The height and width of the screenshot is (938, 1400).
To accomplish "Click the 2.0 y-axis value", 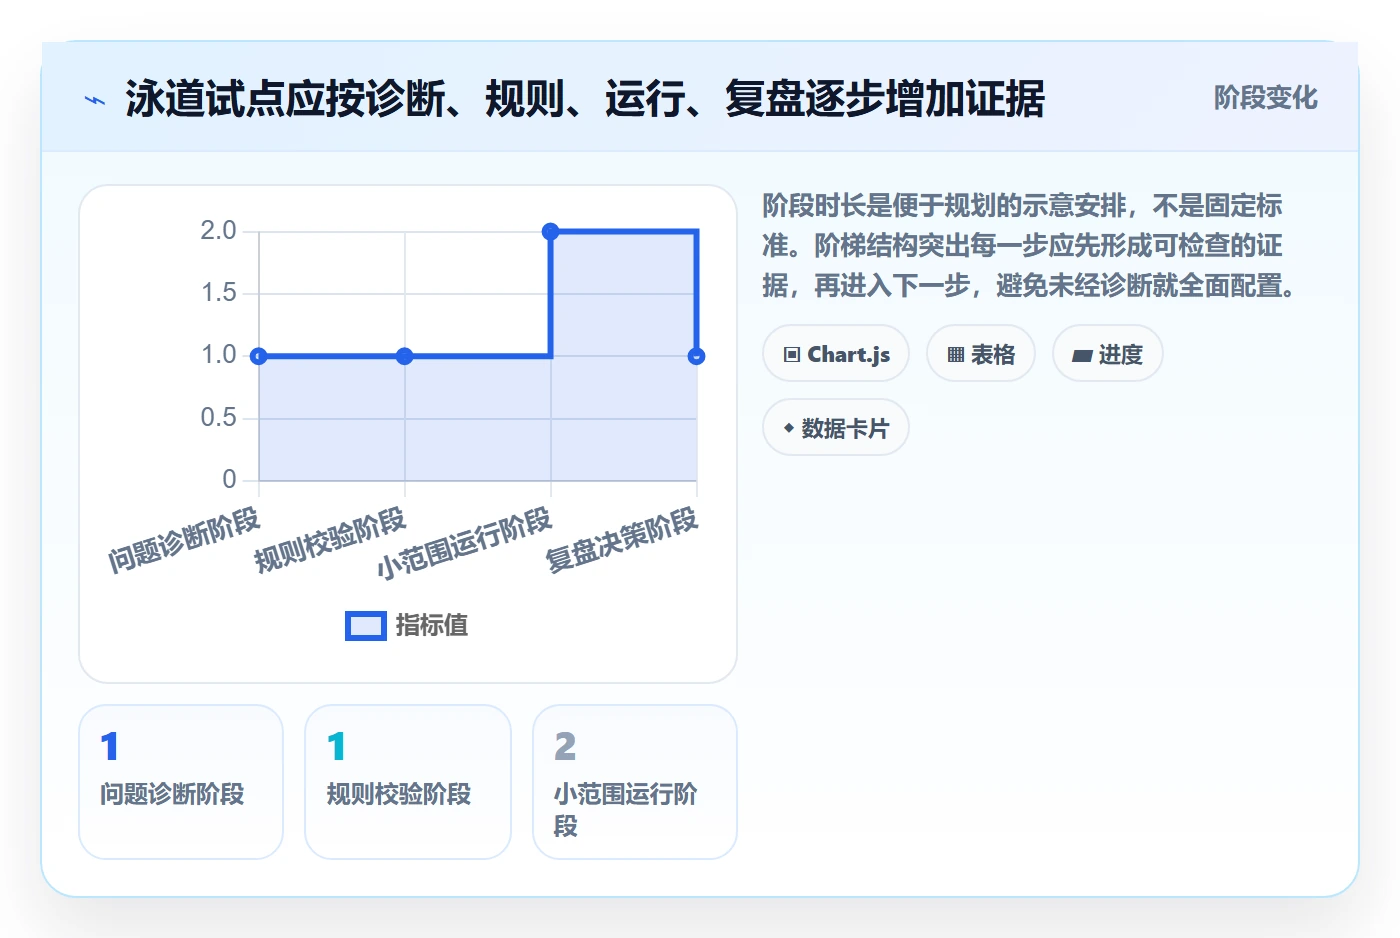I will tap(218, 231).
